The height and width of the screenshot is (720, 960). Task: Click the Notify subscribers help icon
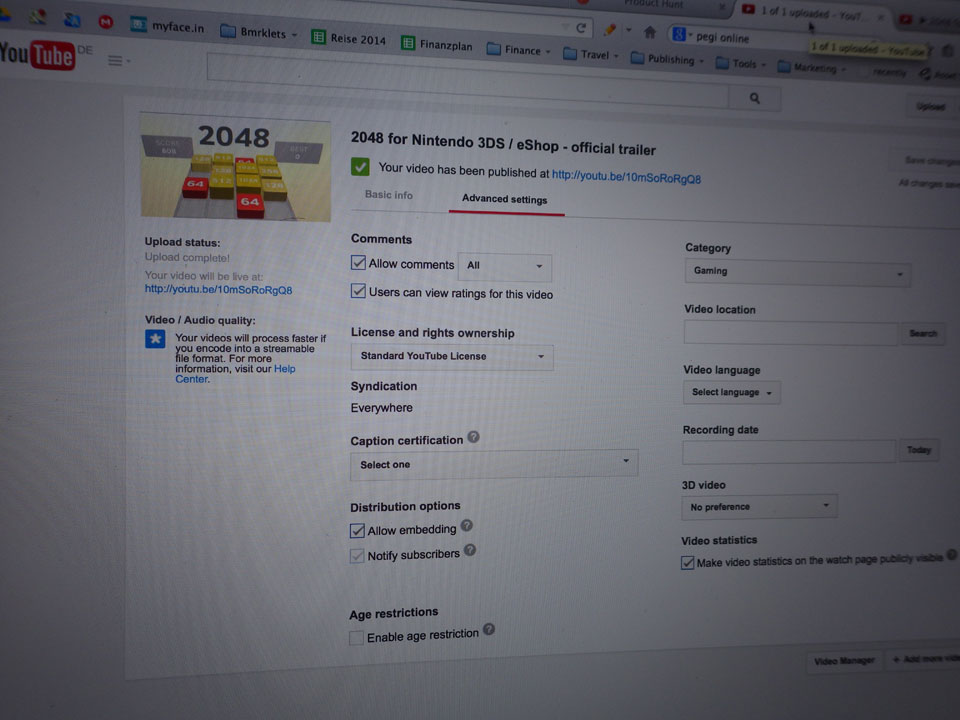pos(470,550)
